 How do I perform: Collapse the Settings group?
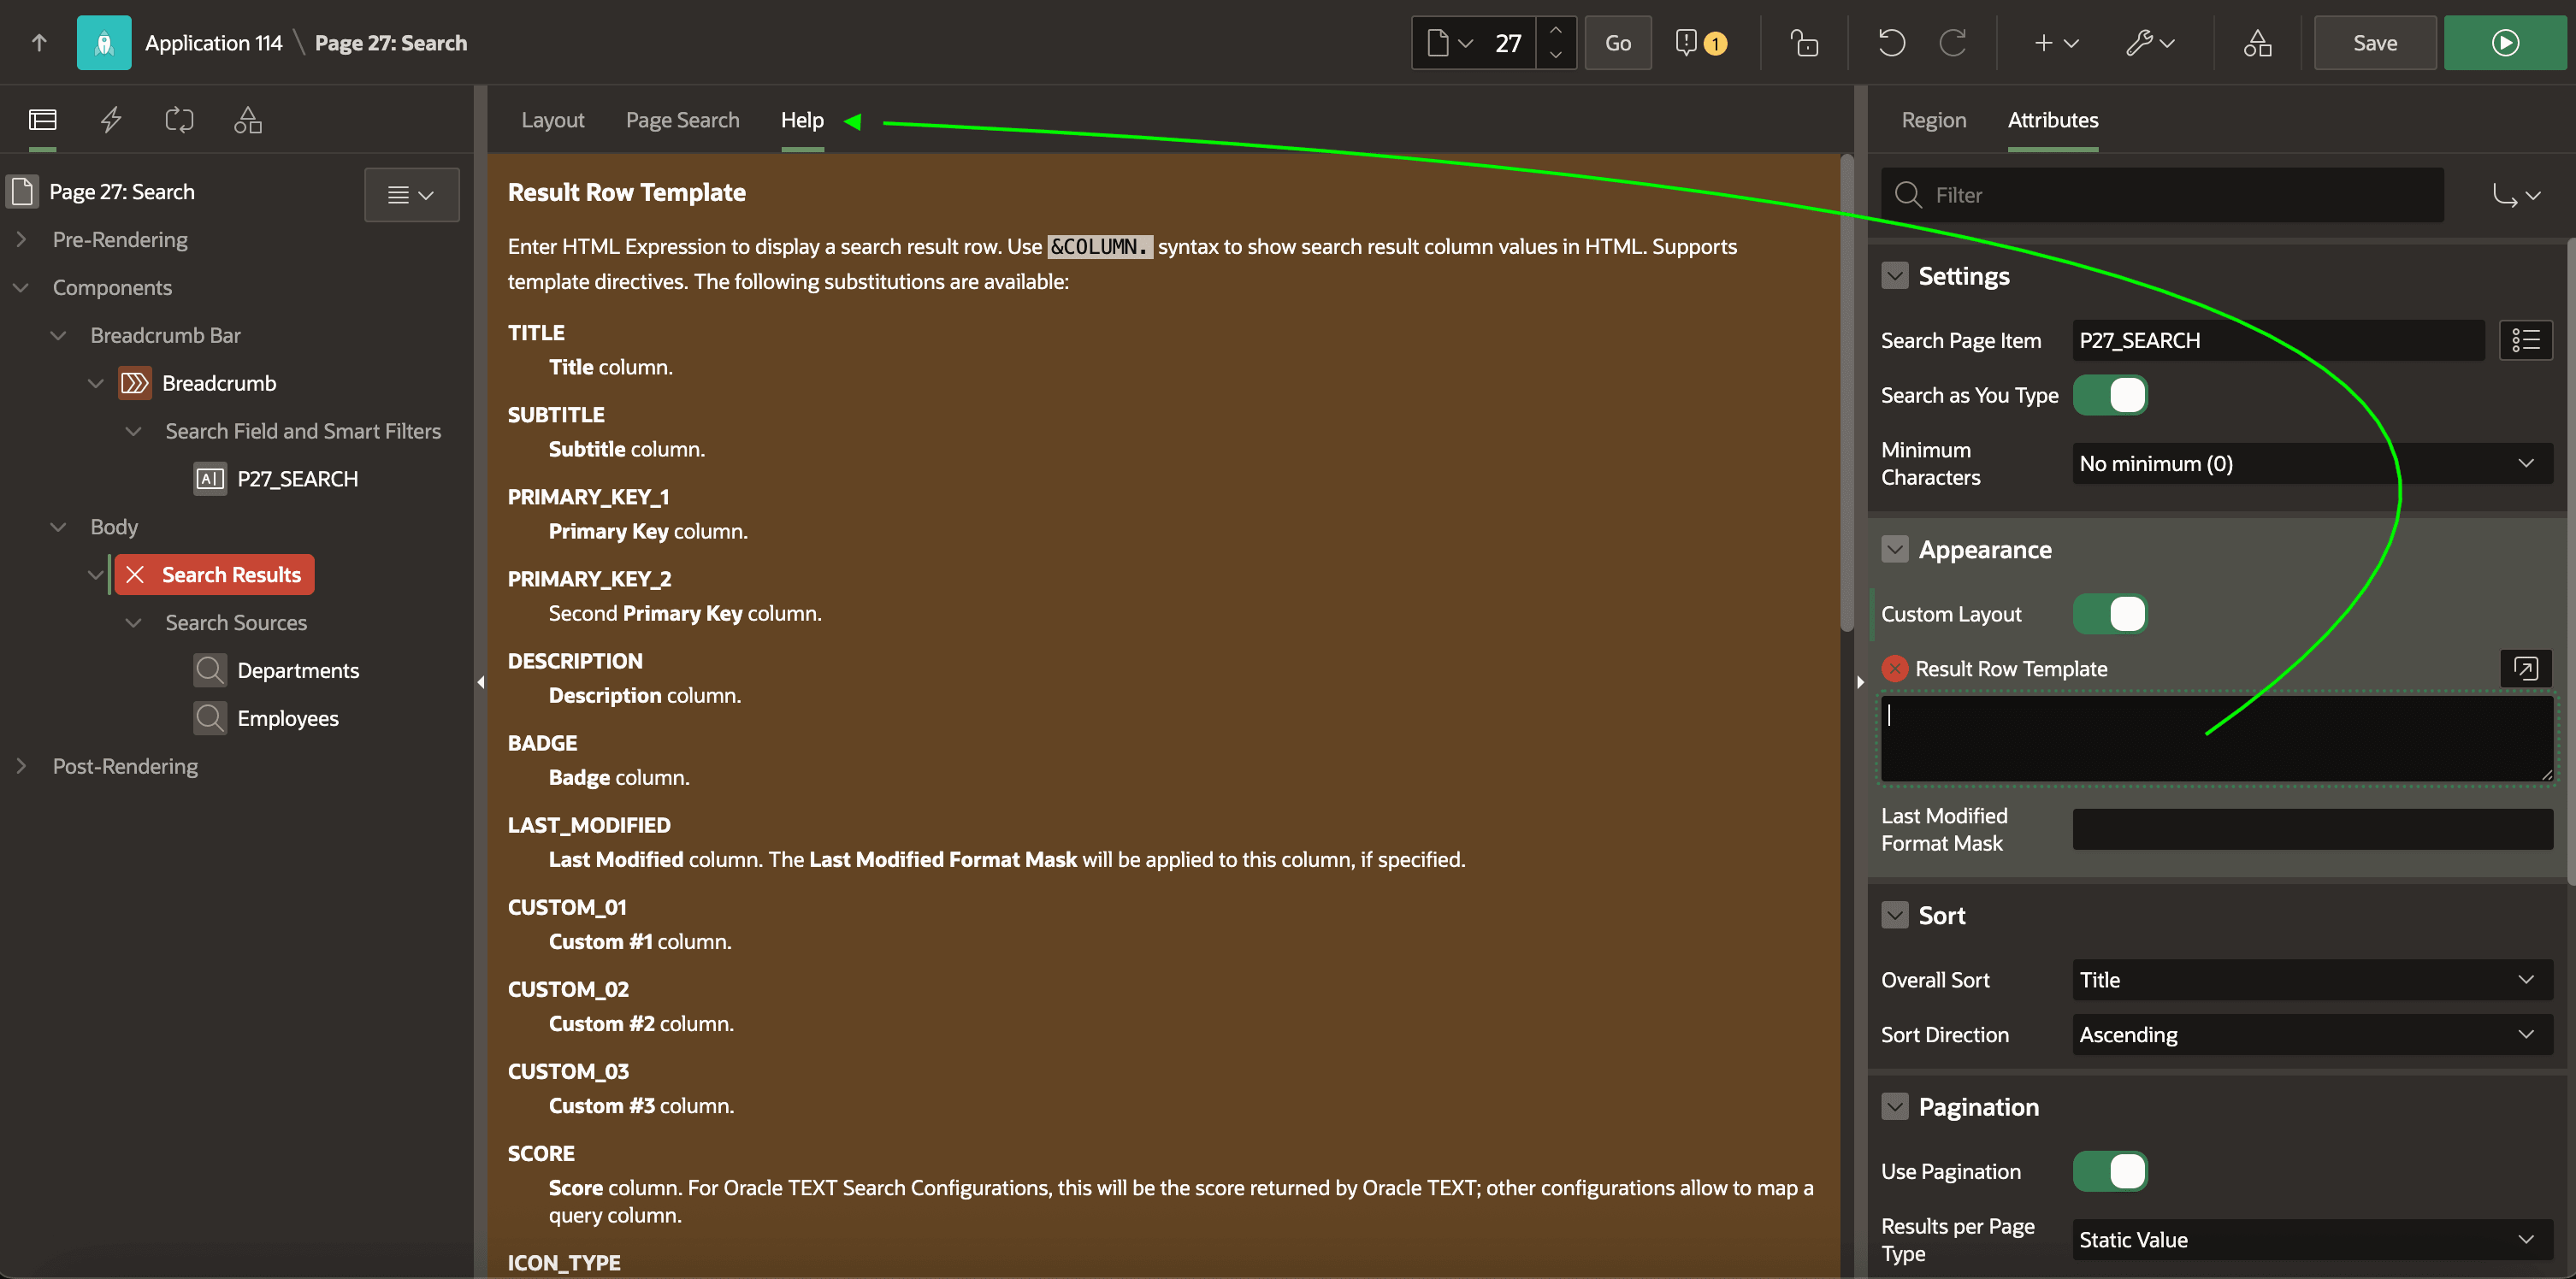(x=1894, y=276)
